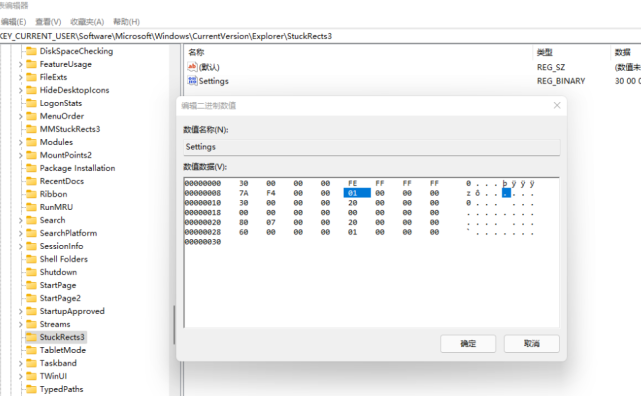Viewport: 641px width, 396px height.
Task: Expand the HideDesktopIcons tree node
Action: point(20,90)
